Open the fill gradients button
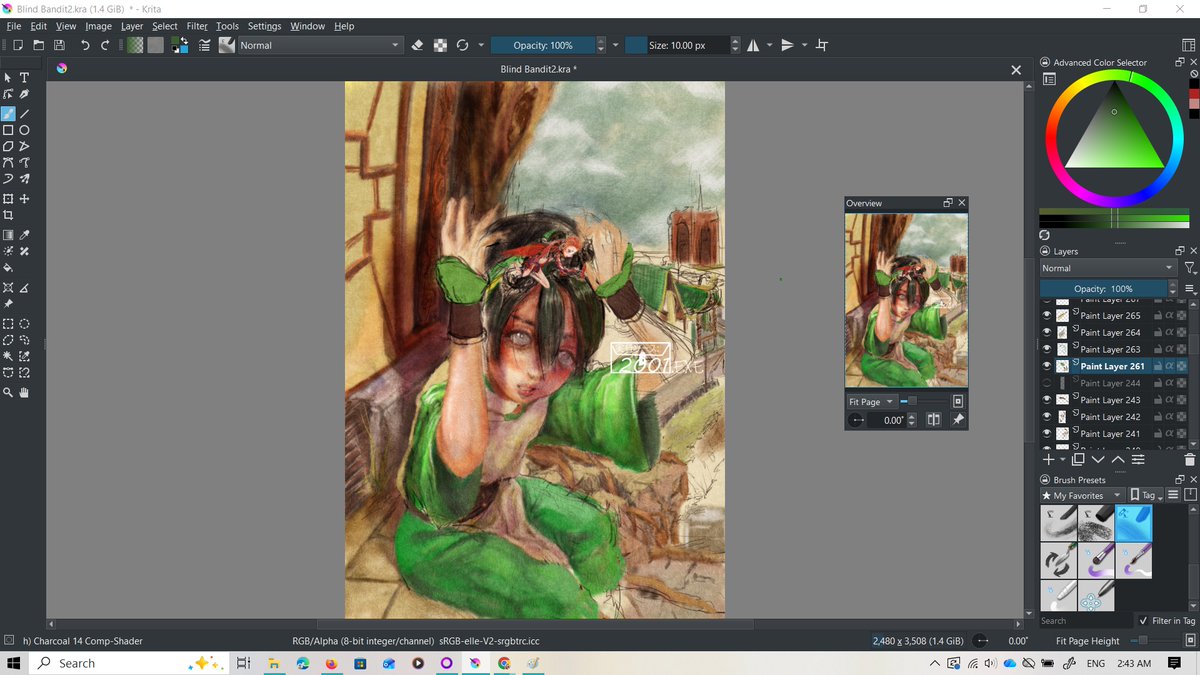This screenshot has width=1200, height=675. tap(135, 45)
